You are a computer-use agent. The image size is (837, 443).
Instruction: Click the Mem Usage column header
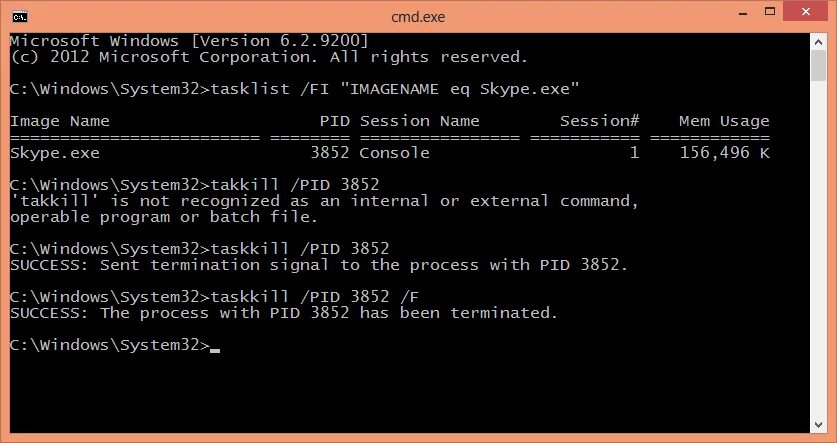click(724, 122)
